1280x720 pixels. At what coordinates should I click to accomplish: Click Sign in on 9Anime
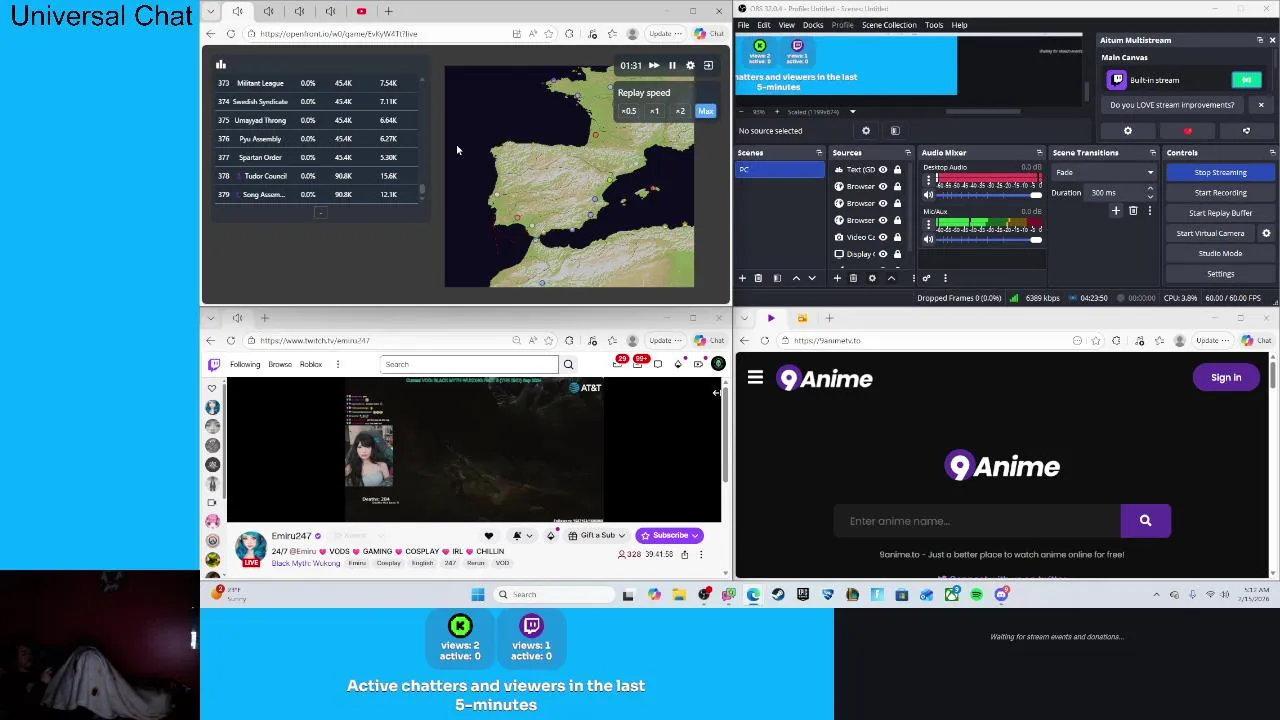tap(1226, 377)
